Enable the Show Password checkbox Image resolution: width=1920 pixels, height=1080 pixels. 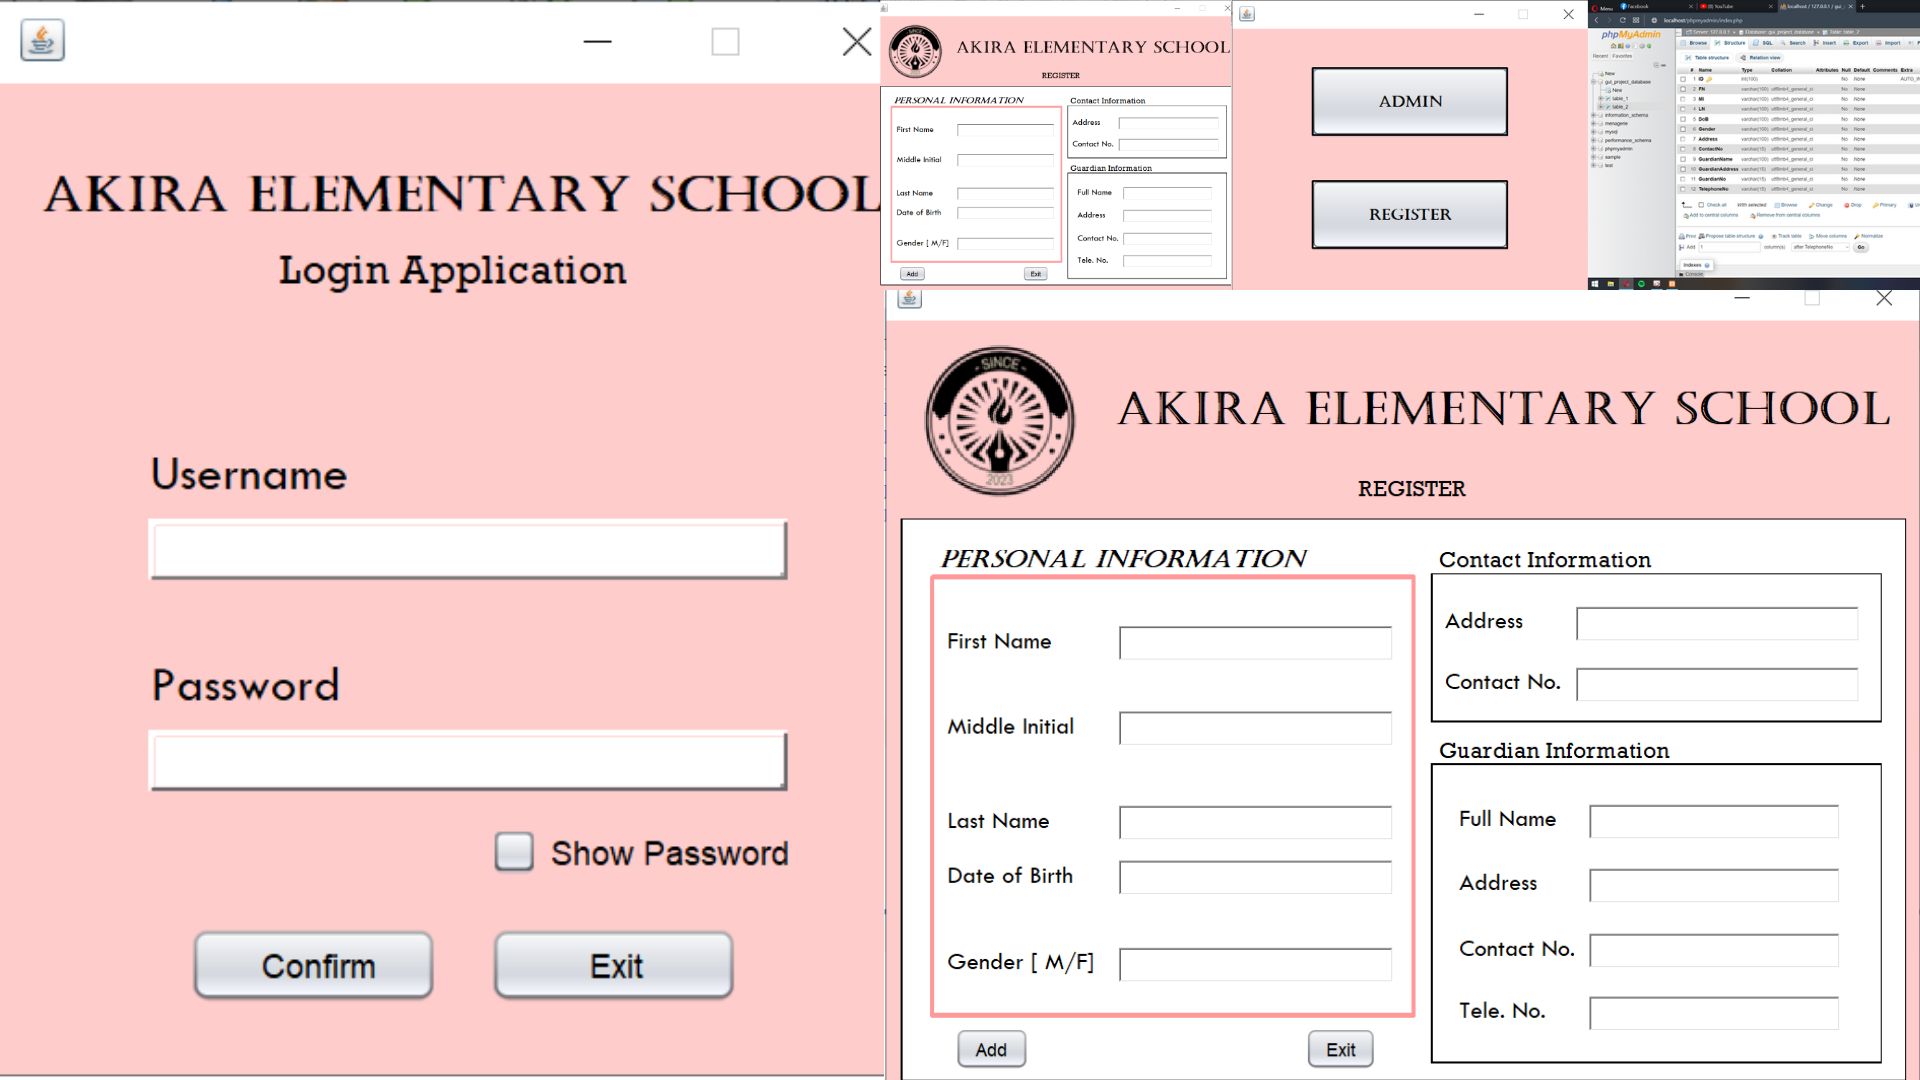514,853
